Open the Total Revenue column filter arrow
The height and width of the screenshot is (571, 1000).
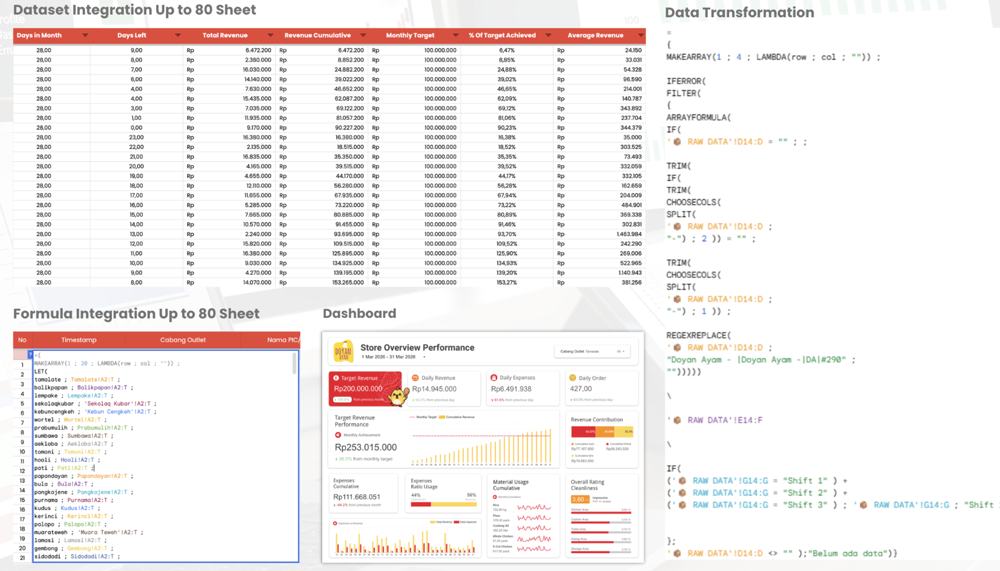coord(270,35)
